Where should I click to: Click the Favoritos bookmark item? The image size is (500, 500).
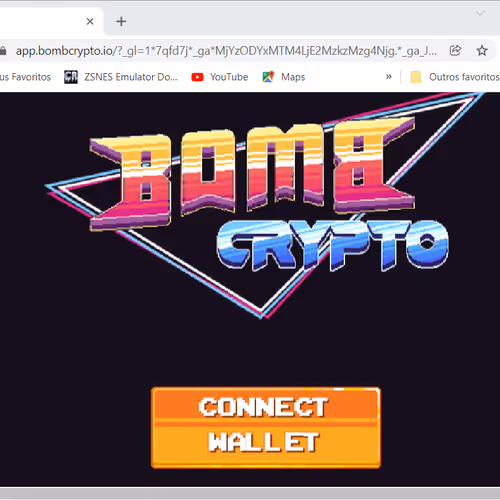25,77
